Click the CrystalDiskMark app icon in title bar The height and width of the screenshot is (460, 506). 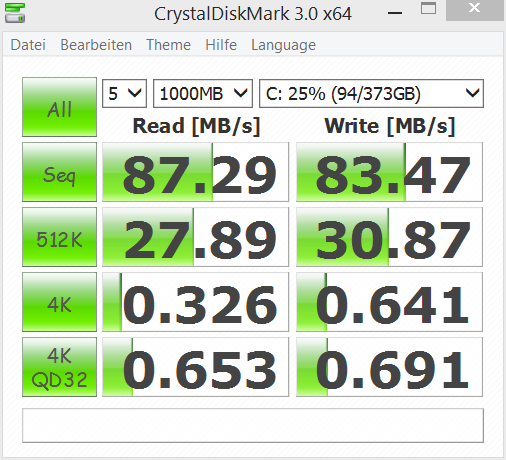pyautogui.click(x=15, y=13)
